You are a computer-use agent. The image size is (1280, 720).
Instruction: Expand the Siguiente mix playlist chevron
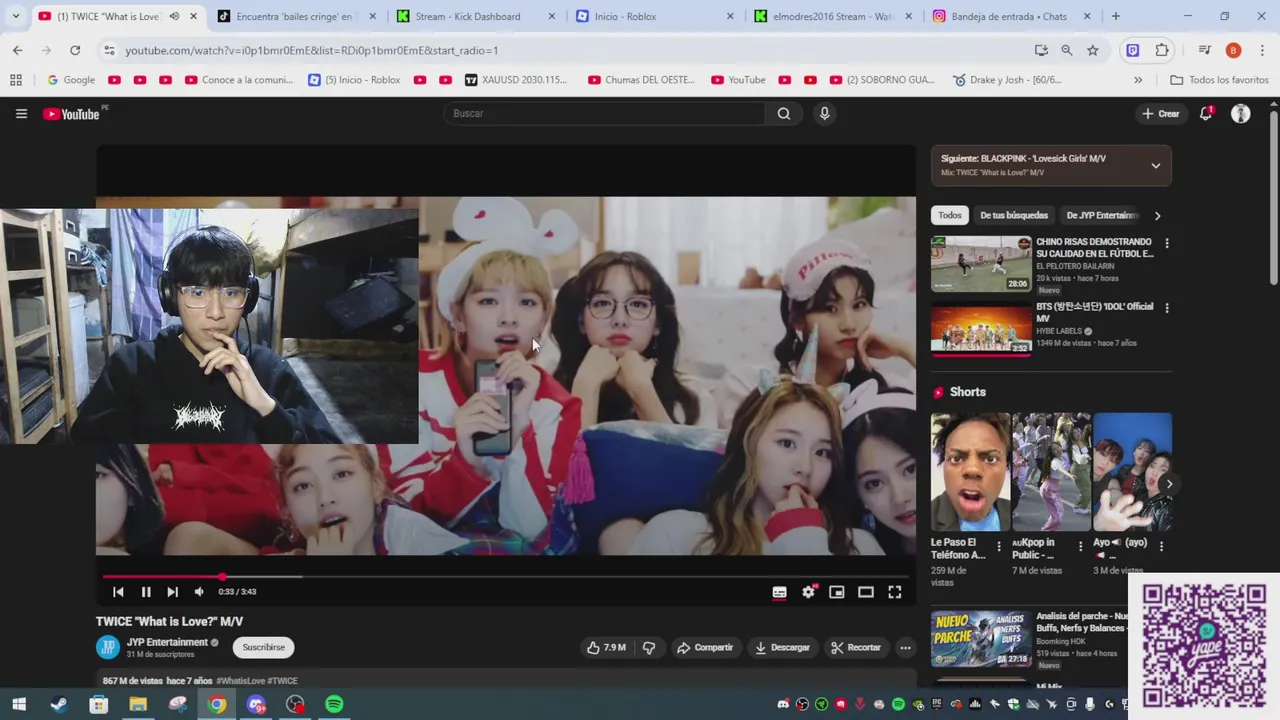(1156, 166)
